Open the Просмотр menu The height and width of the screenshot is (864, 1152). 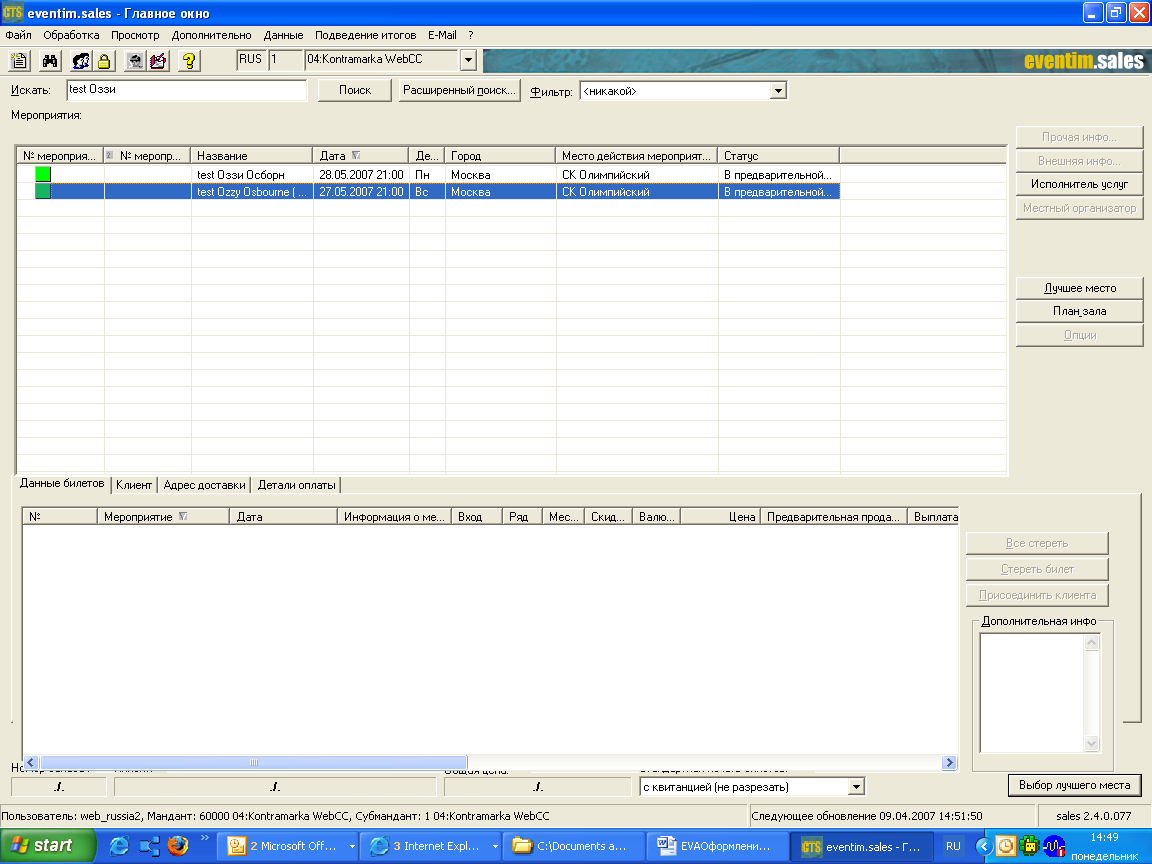pyautogui.click(x=135, y=35)
